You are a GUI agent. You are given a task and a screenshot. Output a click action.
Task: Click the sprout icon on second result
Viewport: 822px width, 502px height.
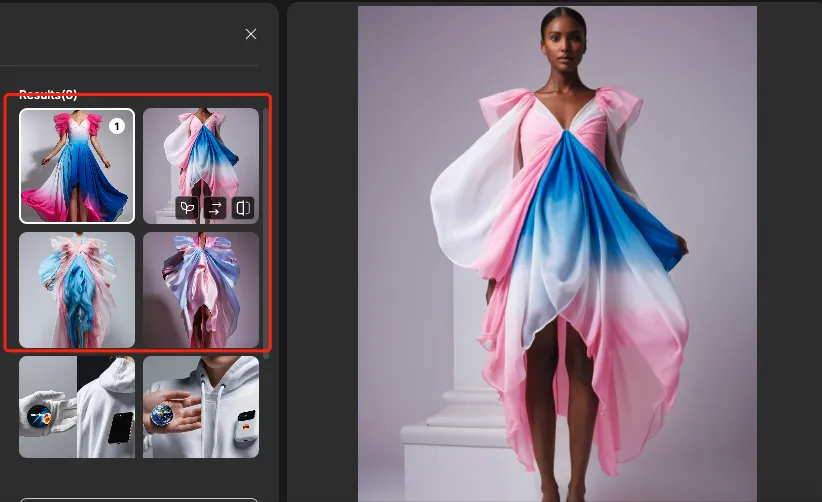[186, 208]
